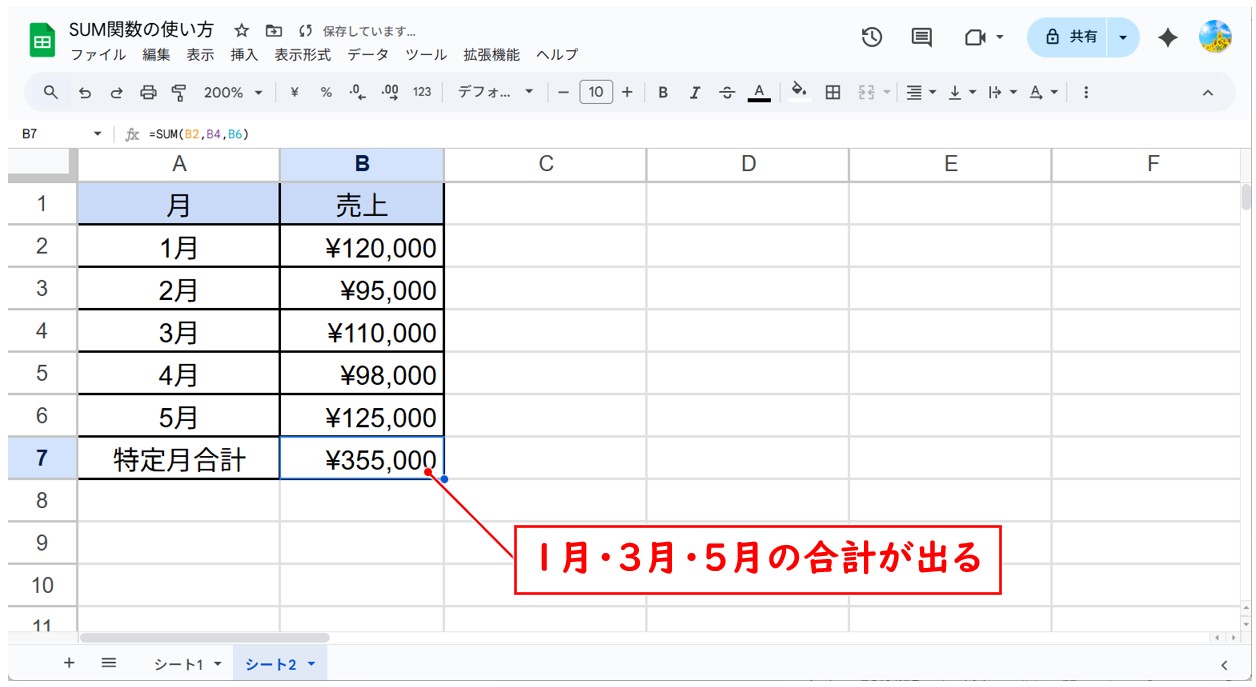Image resolution: width=1256 pixels, height=687 pixels.
Task: Toggle bold formatting
Action: click(x=662, y=92)
